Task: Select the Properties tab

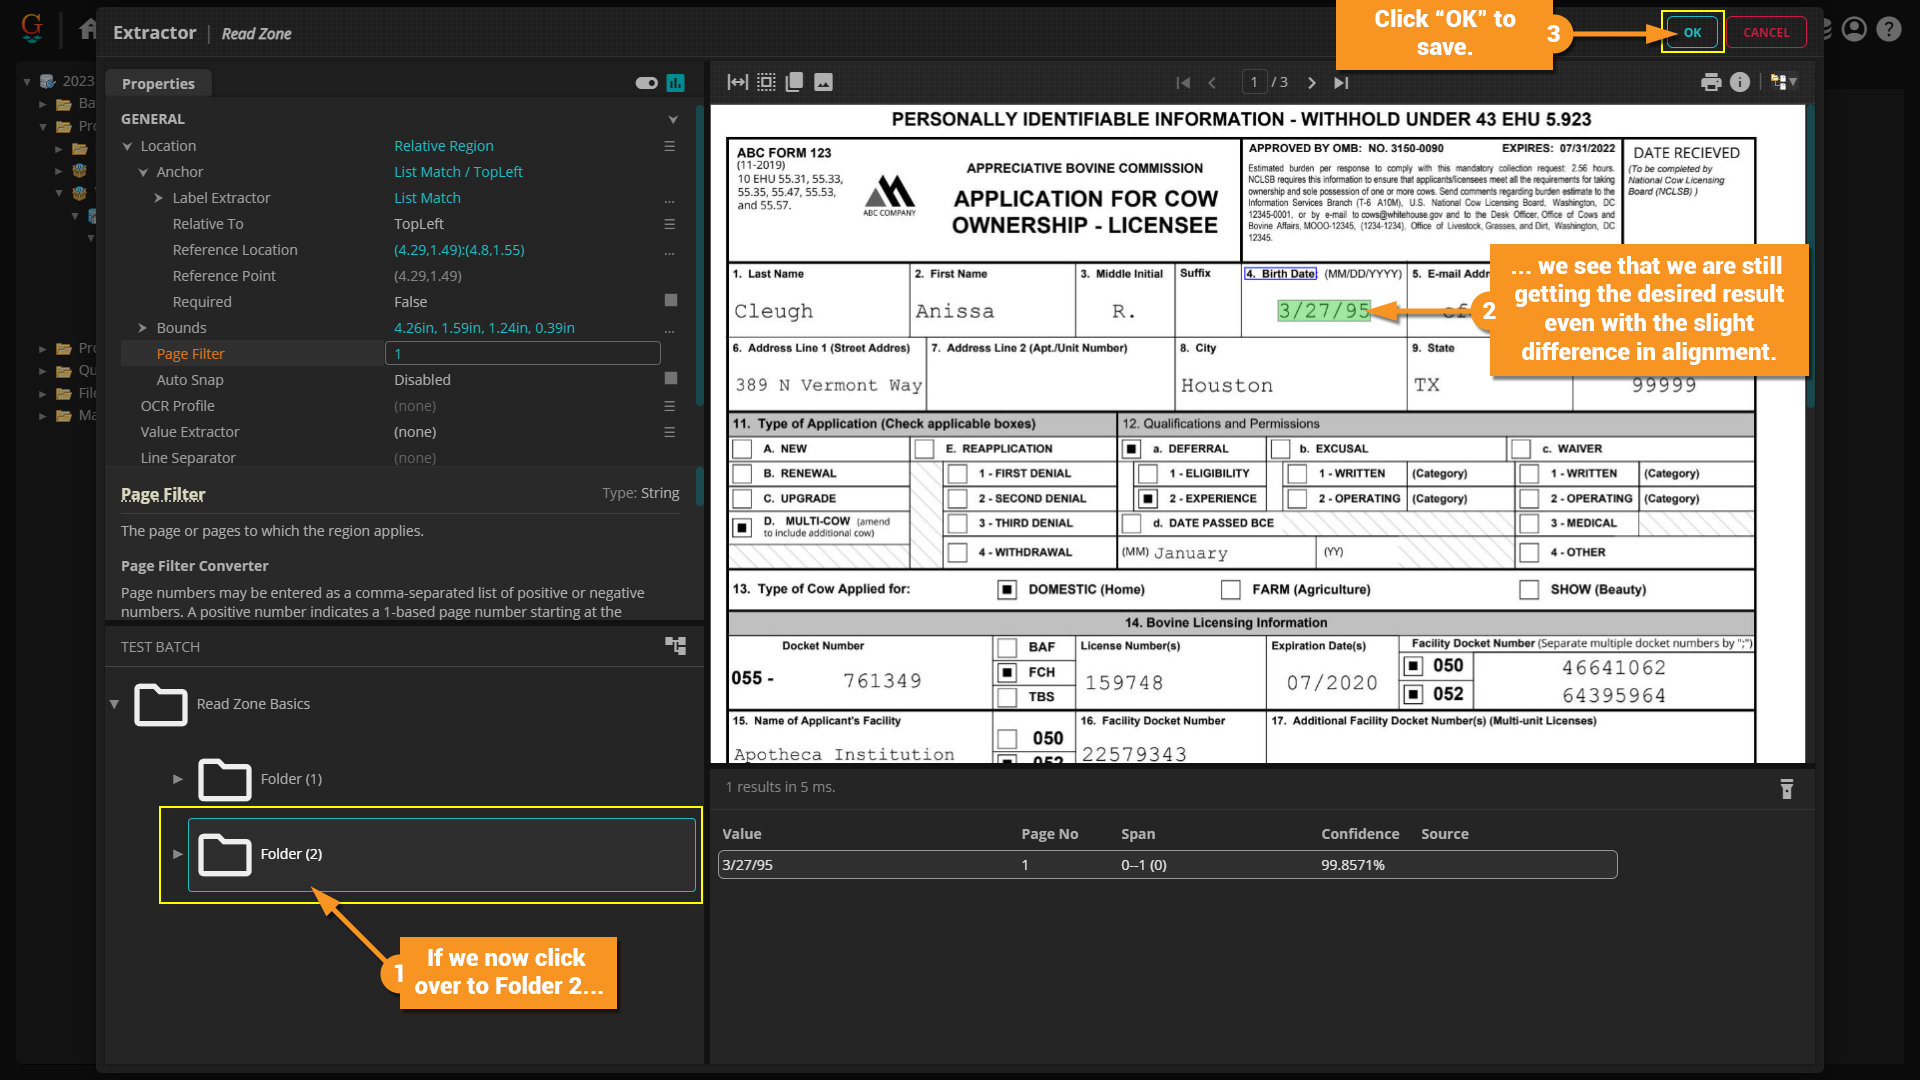Action: [x=158, y=84]
